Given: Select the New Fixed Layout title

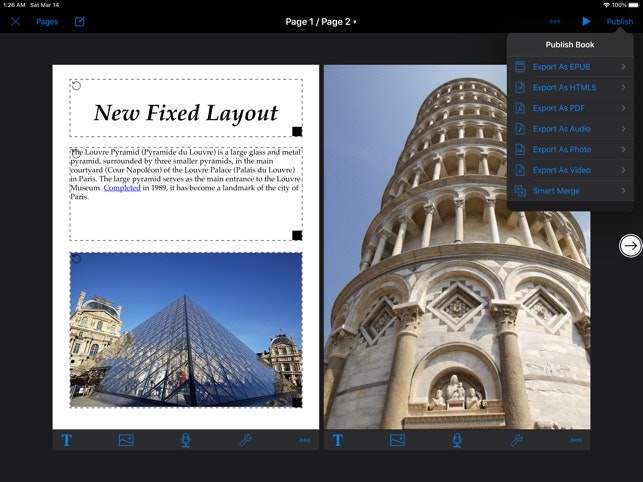Looking at the screenshot, I should coord(186,113).
